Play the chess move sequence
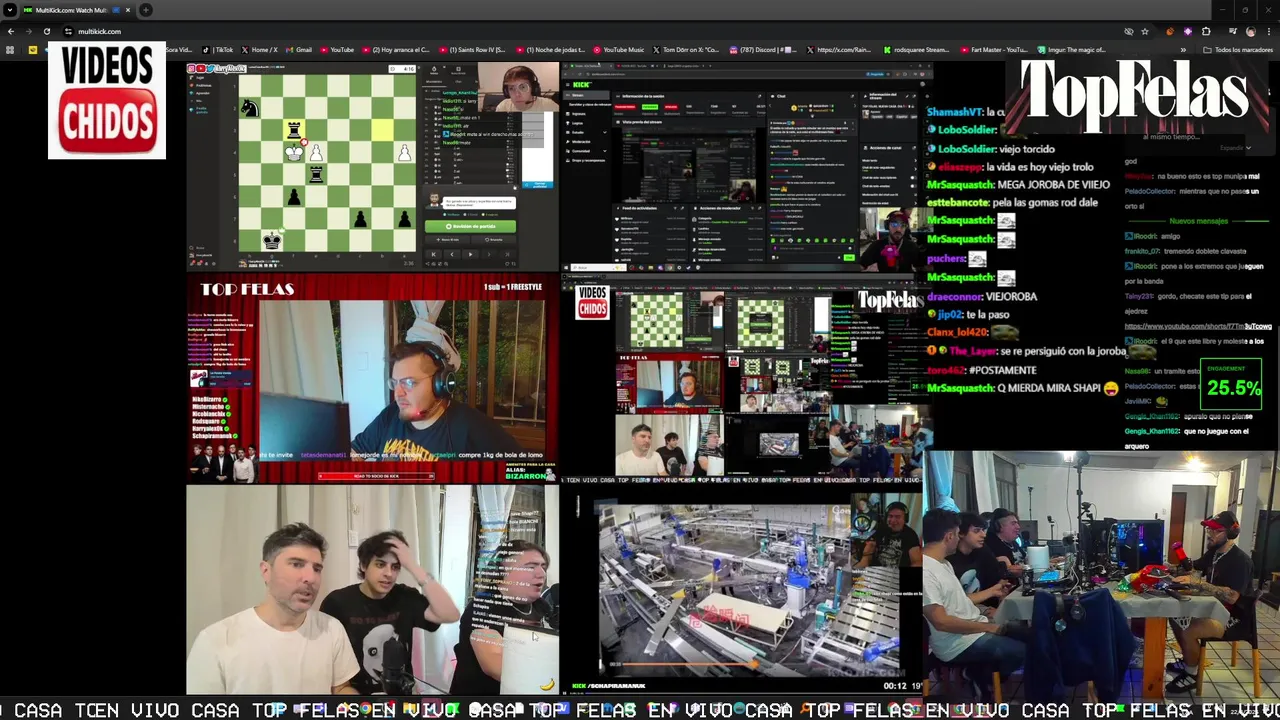Screen dimensions: 1280x720 [x=470, y=254]
